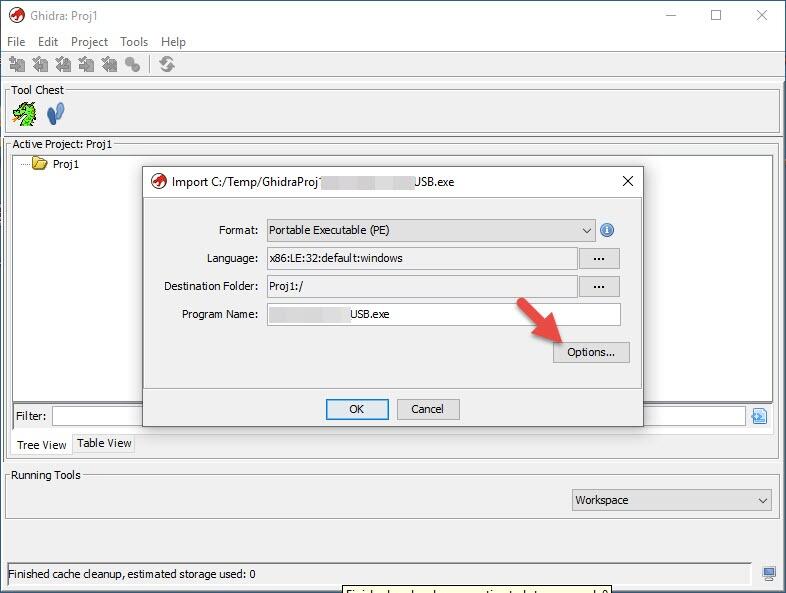The image size is (786, 593).
Task: Select the Proj1 folder in the tree
Action: pos(65,164)
